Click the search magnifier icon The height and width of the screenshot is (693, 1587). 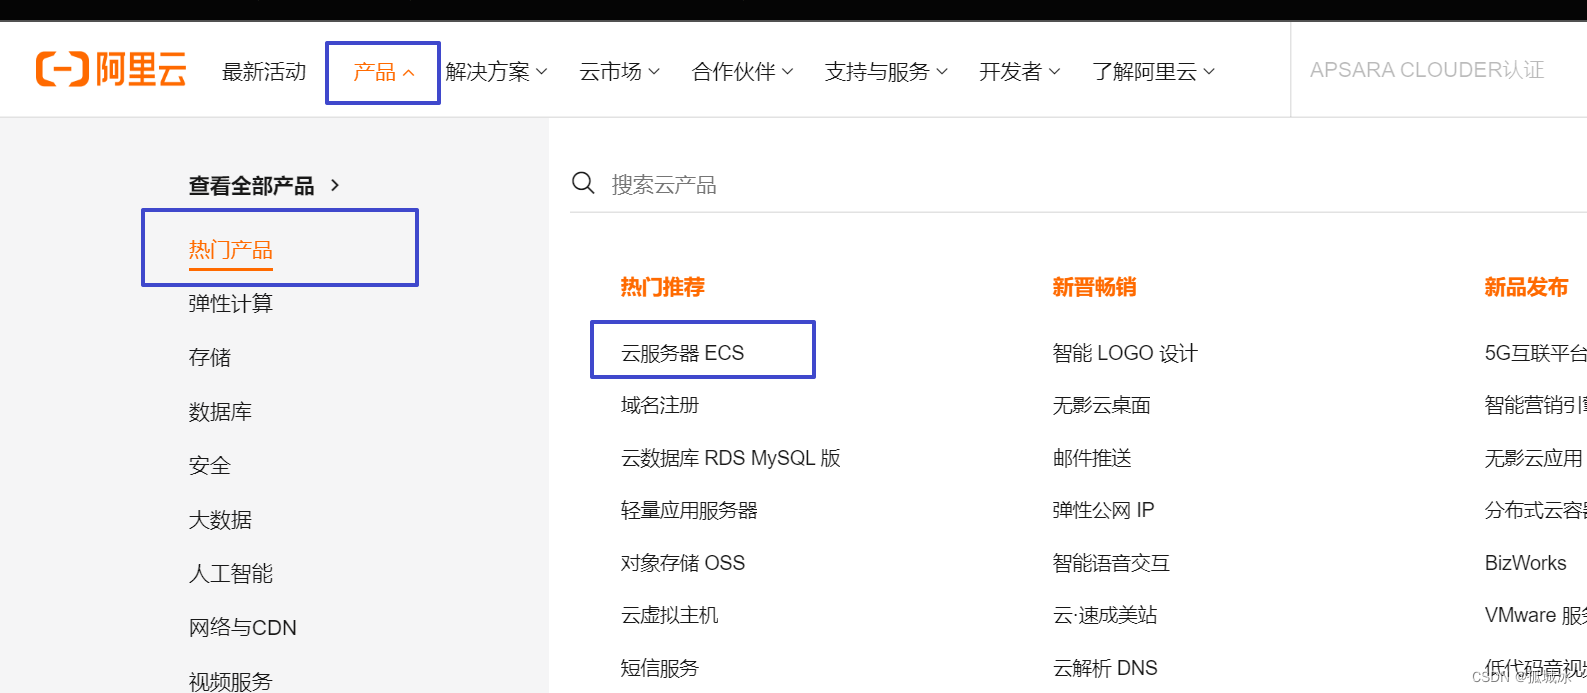(x=583, y=183)
